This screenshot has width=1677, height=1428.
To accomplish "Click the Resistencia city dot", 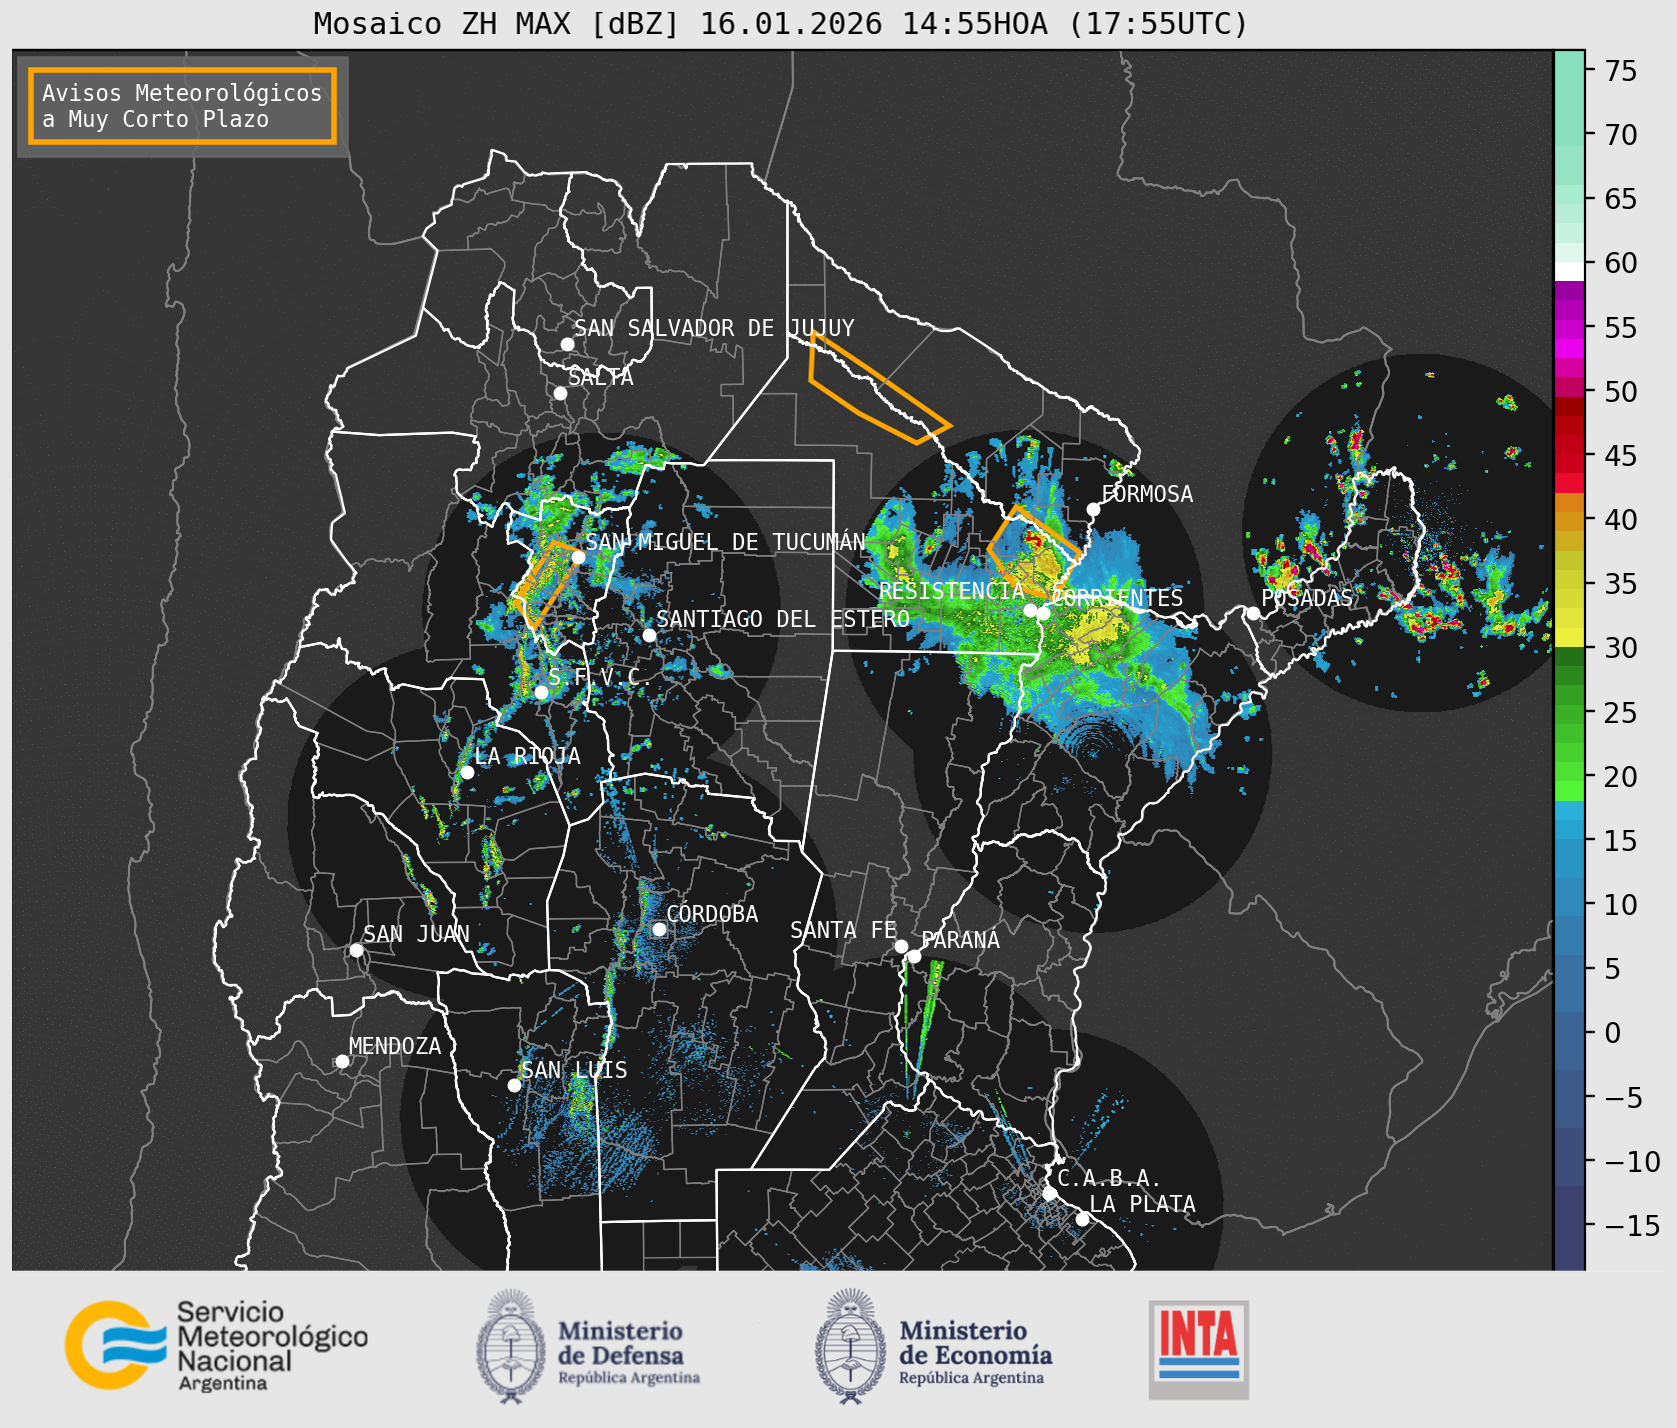I will [1030, 610].
